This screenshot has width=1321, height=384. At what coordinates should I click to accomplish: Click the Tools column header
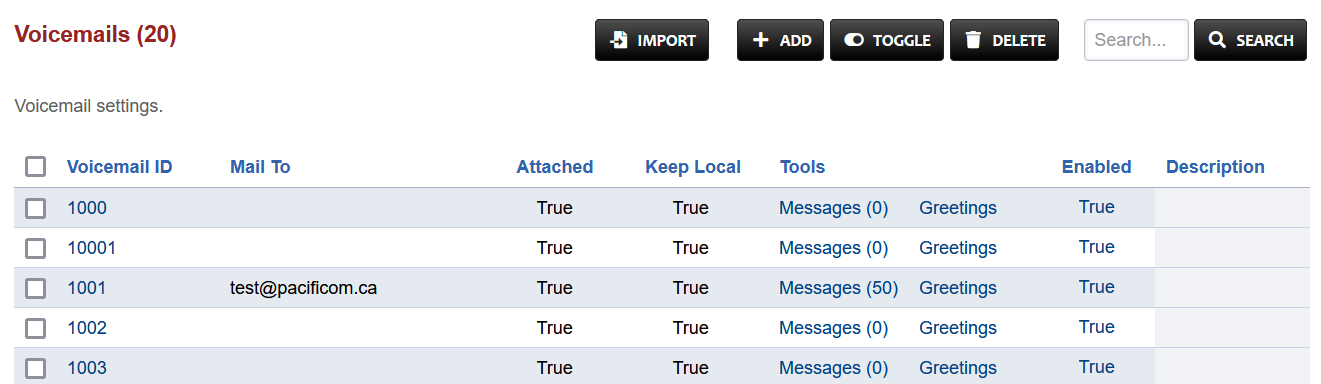[x=803, y=167]
